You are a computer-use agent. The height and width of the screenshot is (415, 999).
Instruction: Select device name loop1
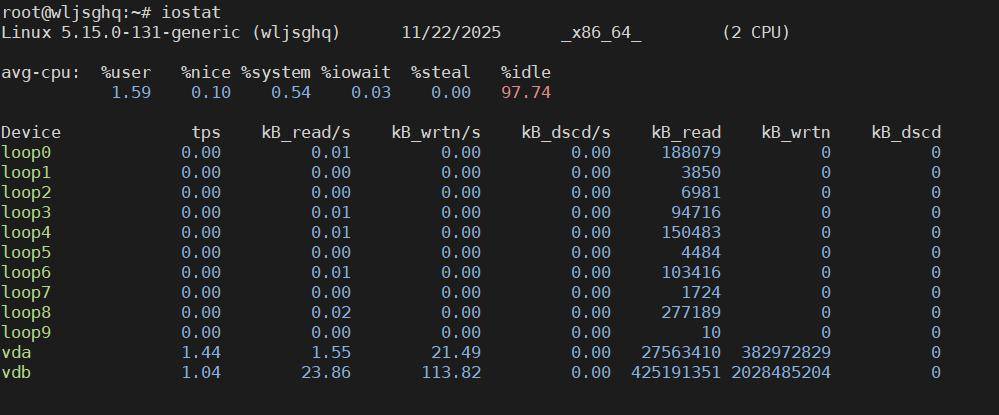26,173
